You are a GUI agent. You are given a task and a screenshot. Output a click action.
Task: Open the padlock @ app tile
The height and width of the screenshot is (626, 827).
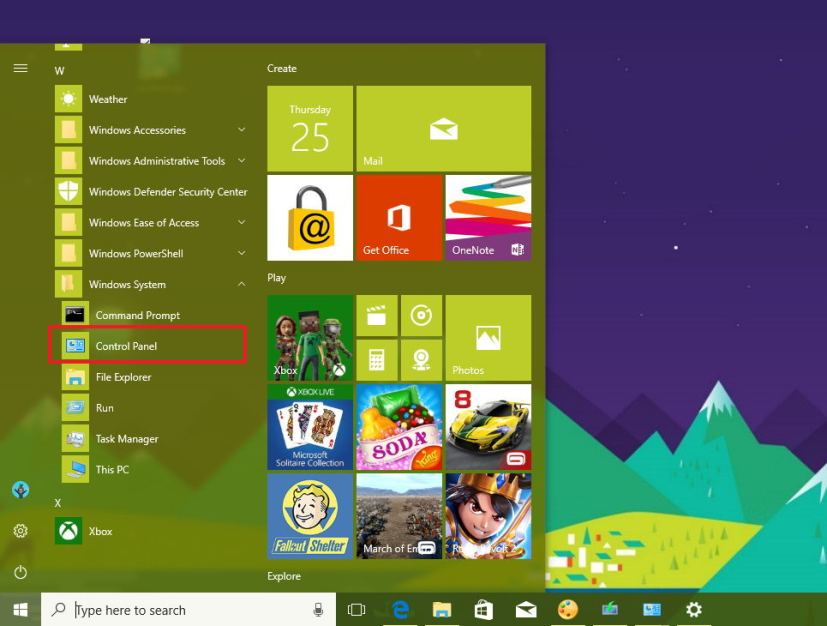[310, 218]
